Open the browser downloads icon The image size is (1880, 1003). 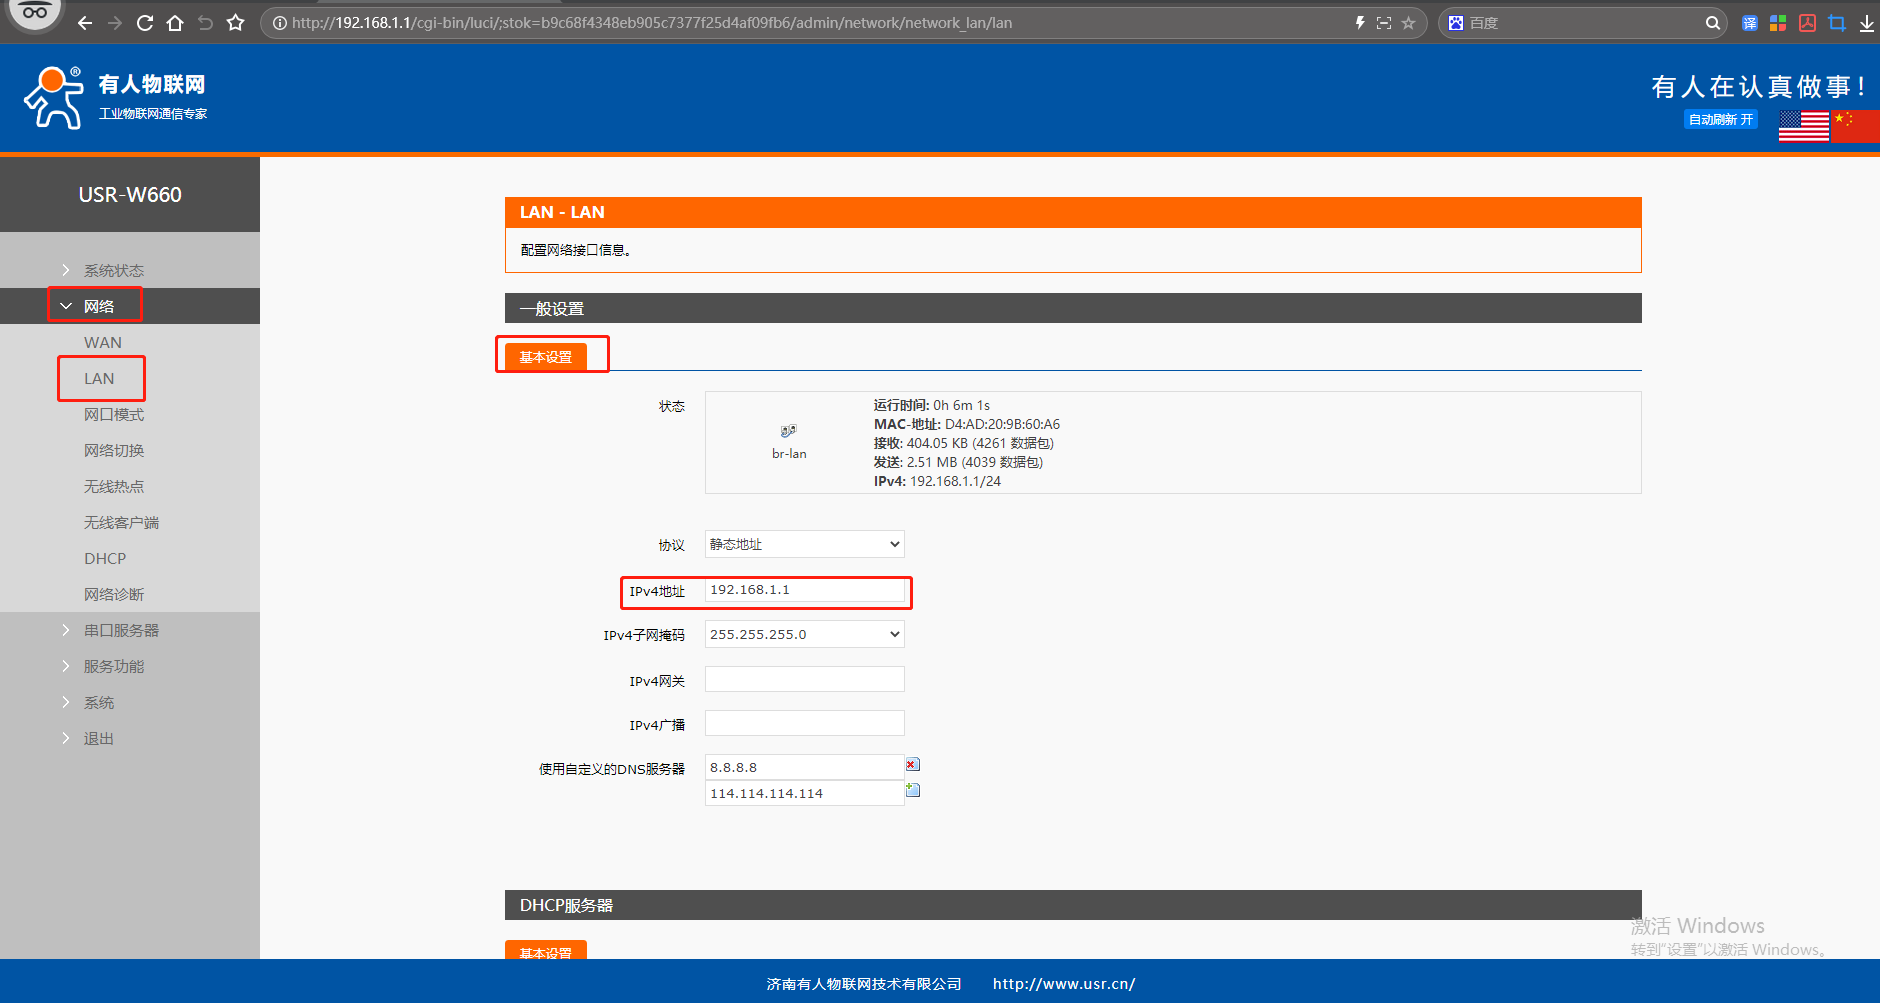pyautogui.click(x=1866, y=23)
